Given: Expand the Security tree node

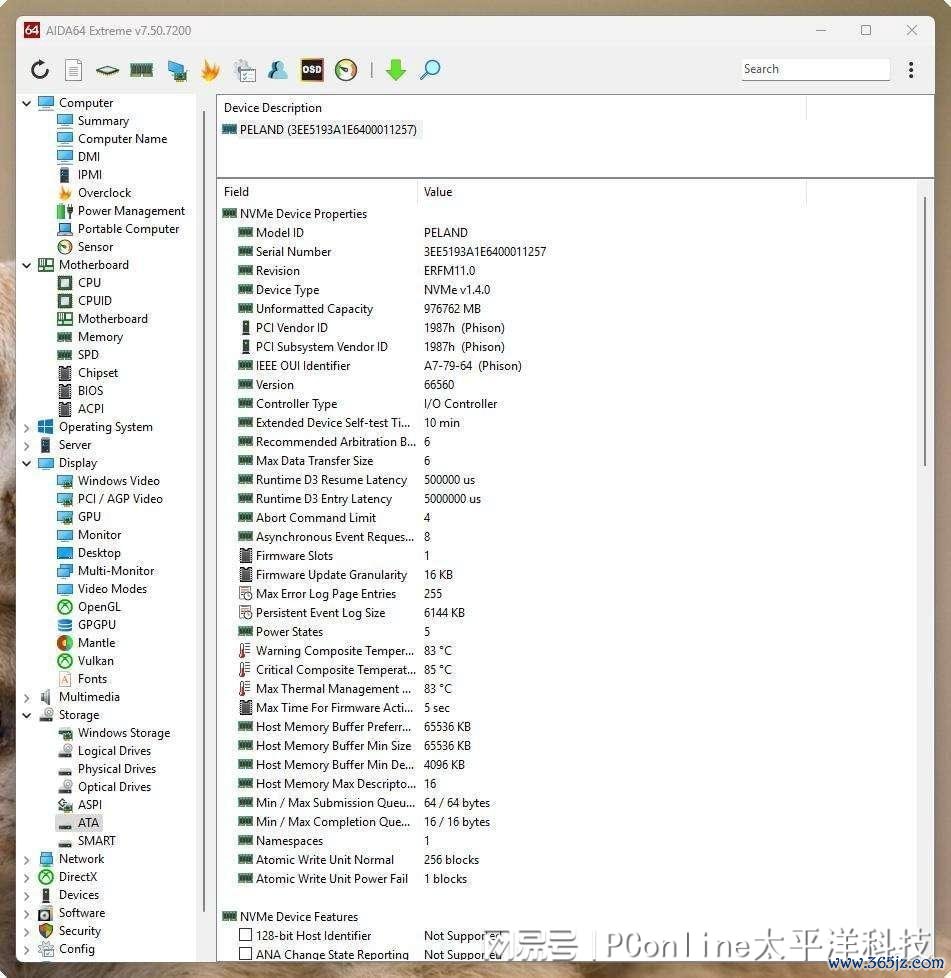Looking at the screenshot, I should tap(26, 932).
